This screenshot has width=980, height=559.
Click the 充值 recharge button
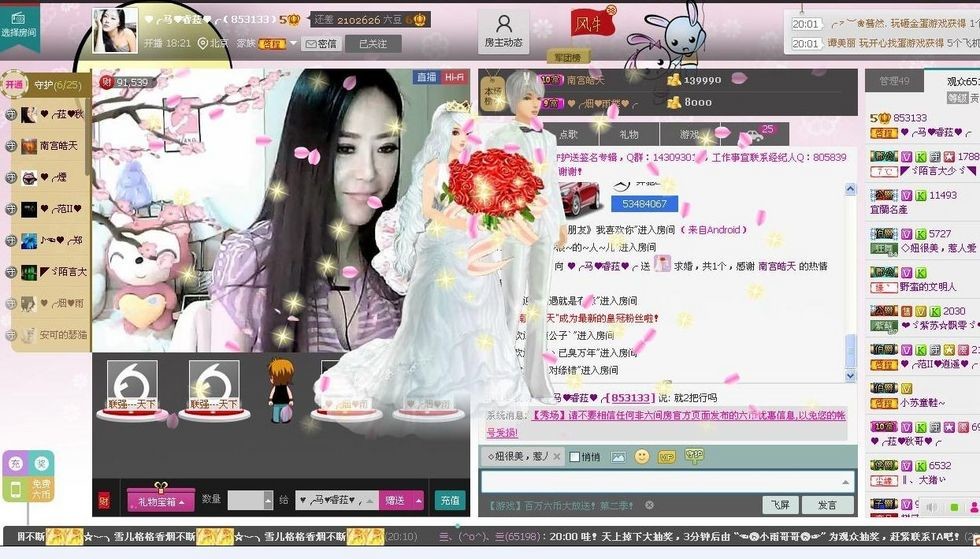coord(450,500)
